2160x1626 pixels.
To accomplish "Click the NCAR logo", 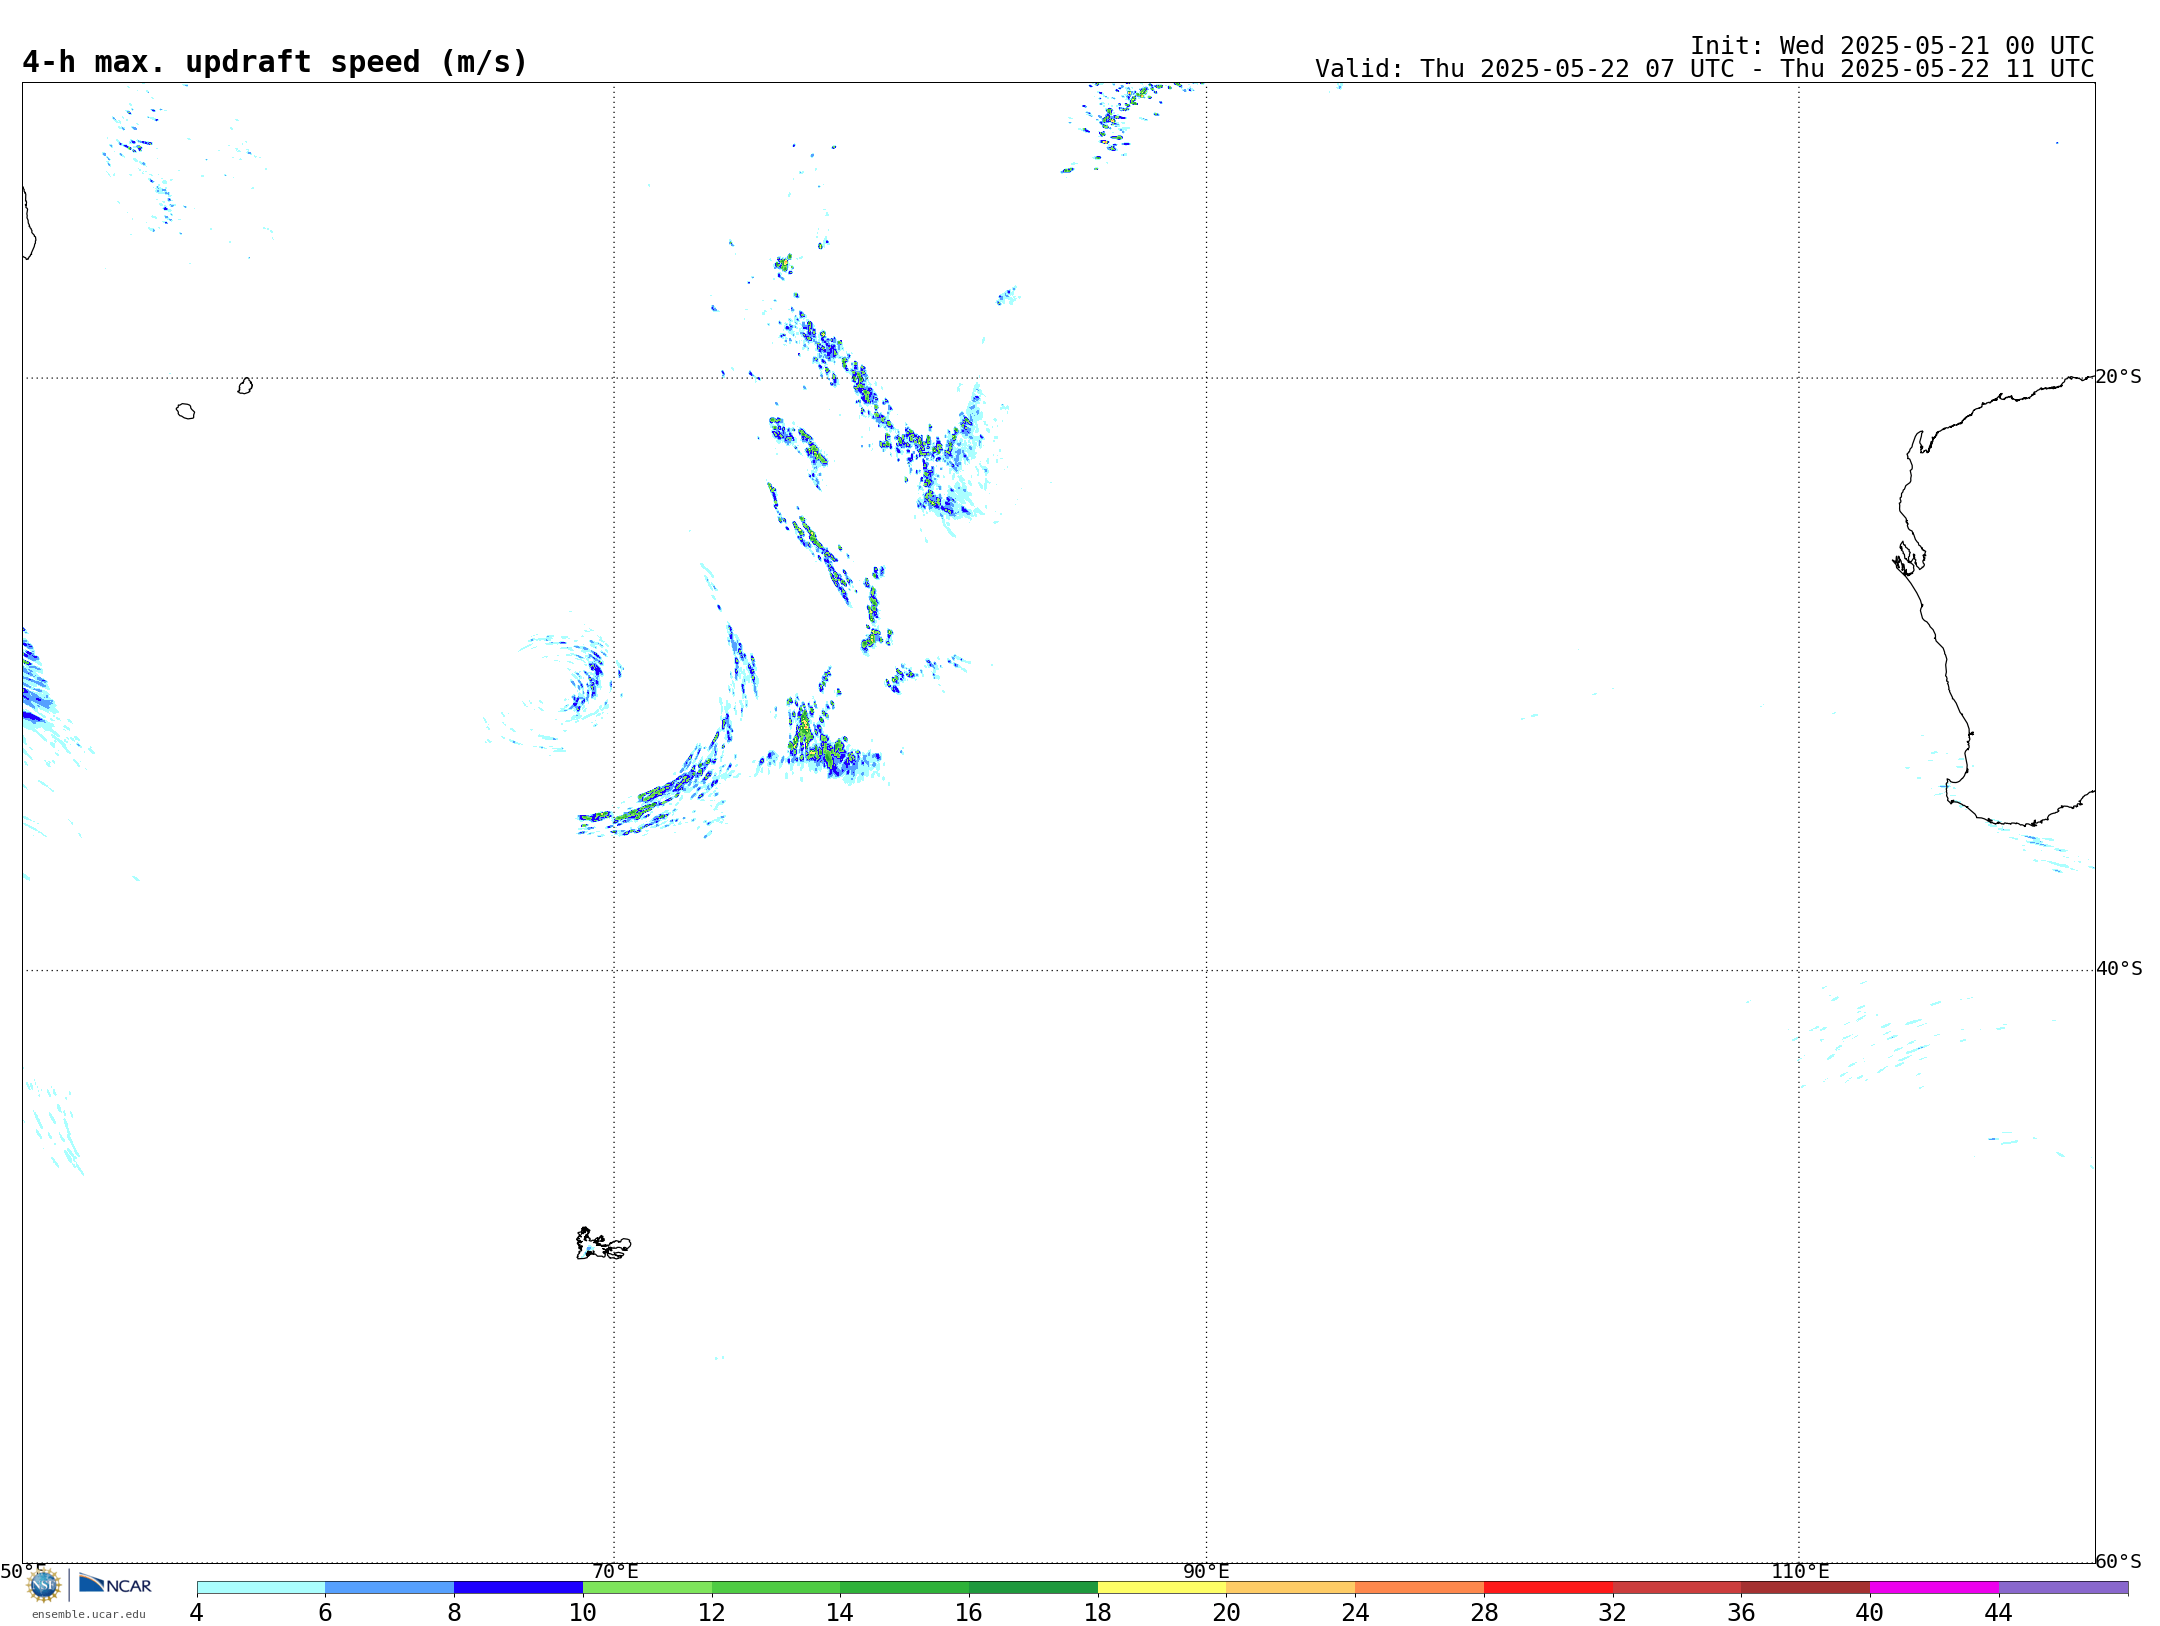I will [x=115, y=1584].
